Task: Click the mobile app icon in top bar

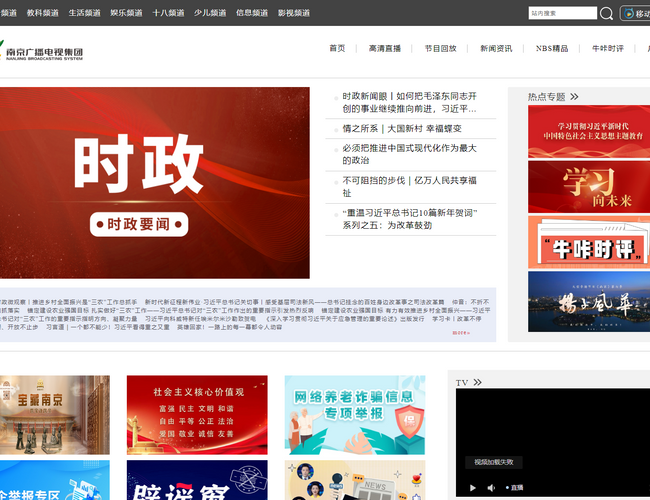Action: (634, 13)
